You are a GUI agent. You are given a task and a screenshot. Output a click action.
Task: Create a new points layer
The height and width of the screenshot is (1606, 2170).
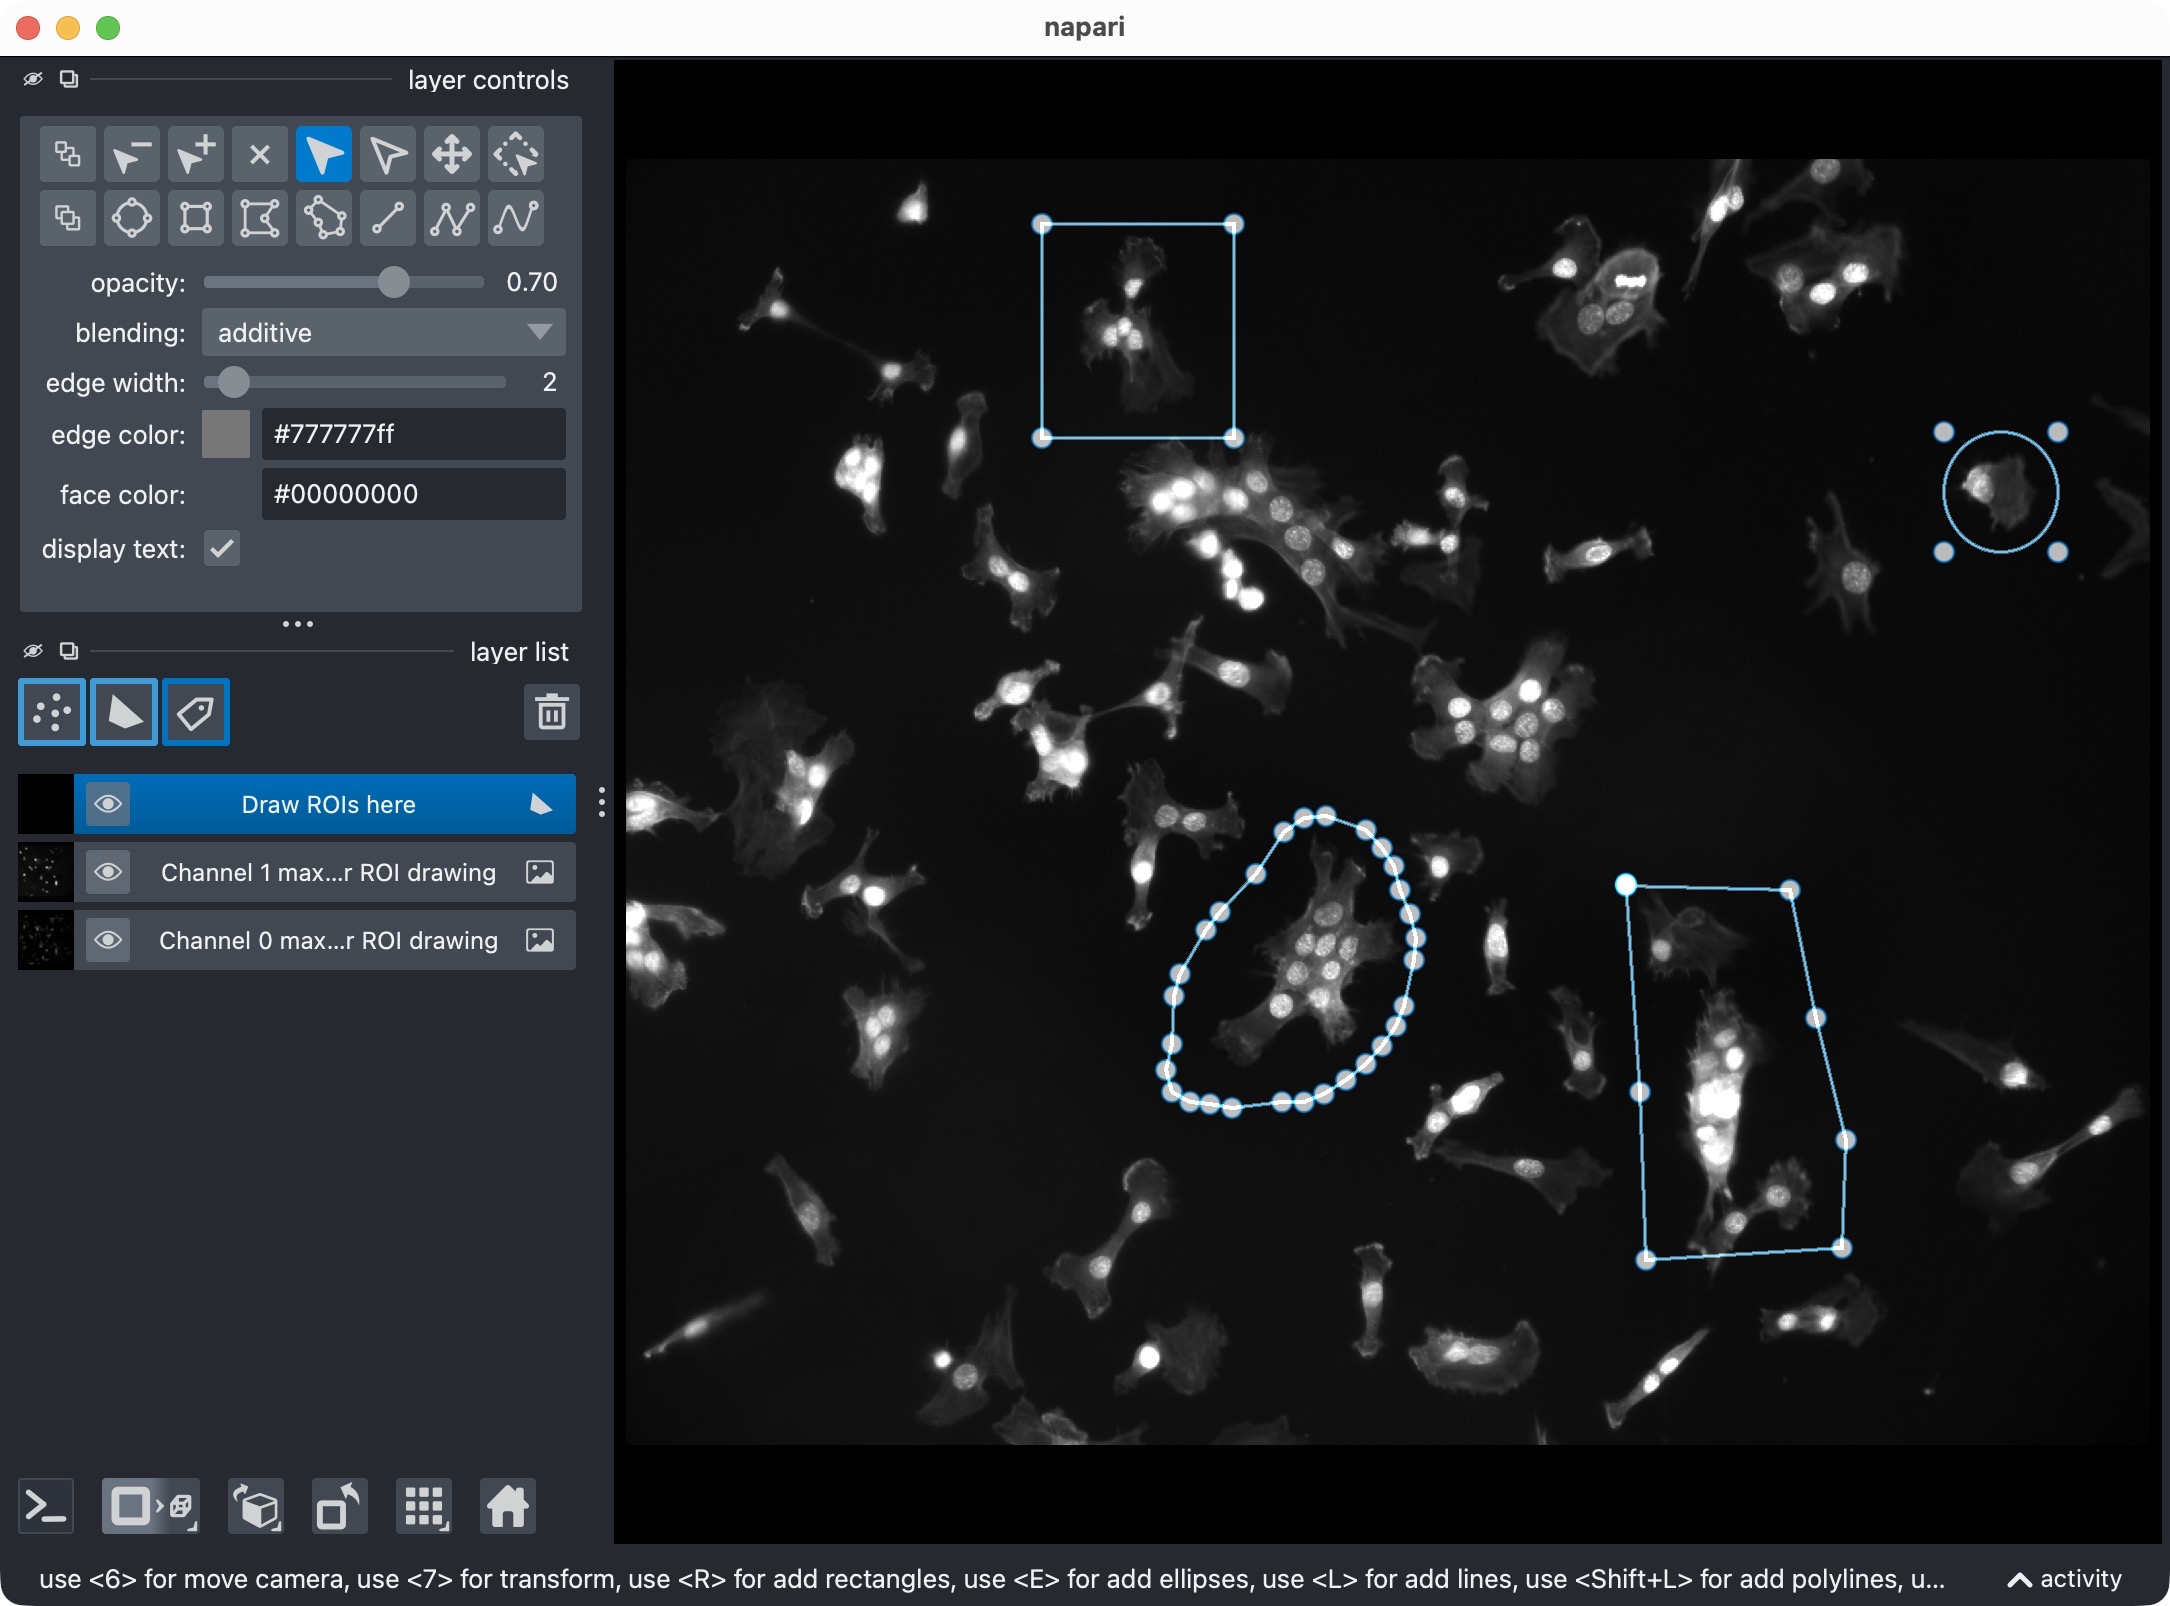[52, 712]
